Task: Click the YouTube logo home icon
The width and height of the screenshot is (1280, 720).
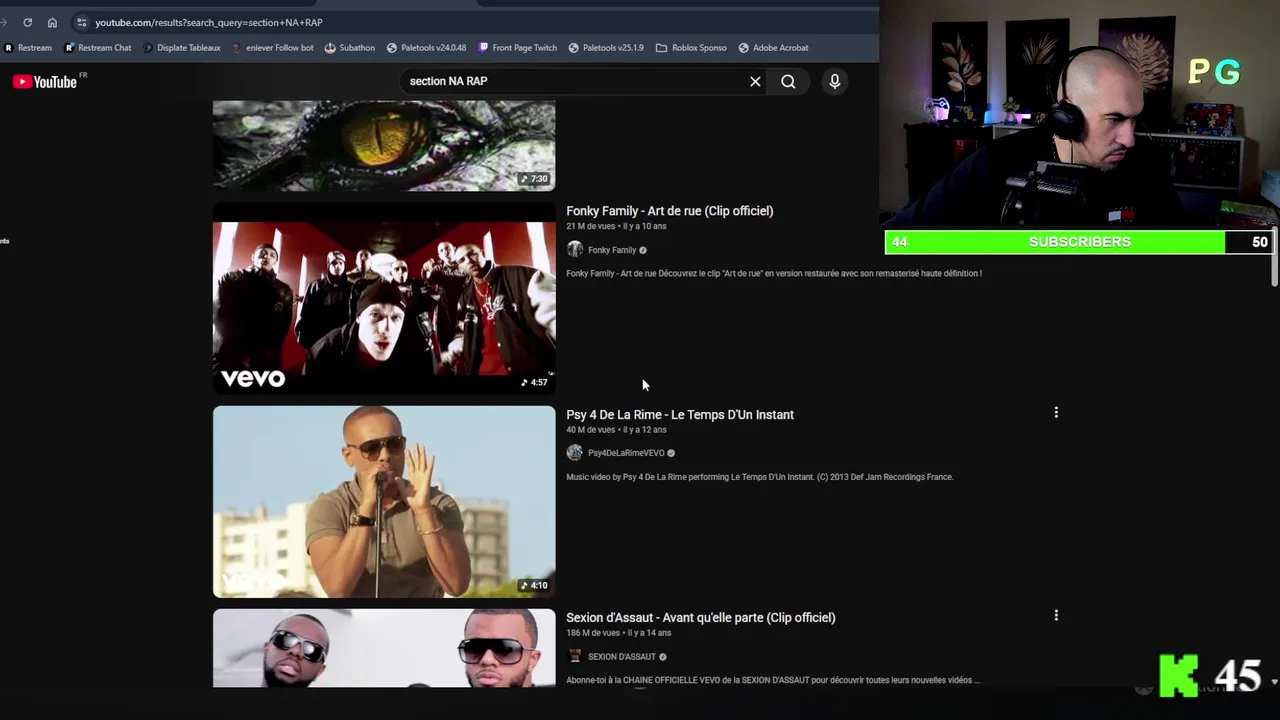Action: coord(45,82)
